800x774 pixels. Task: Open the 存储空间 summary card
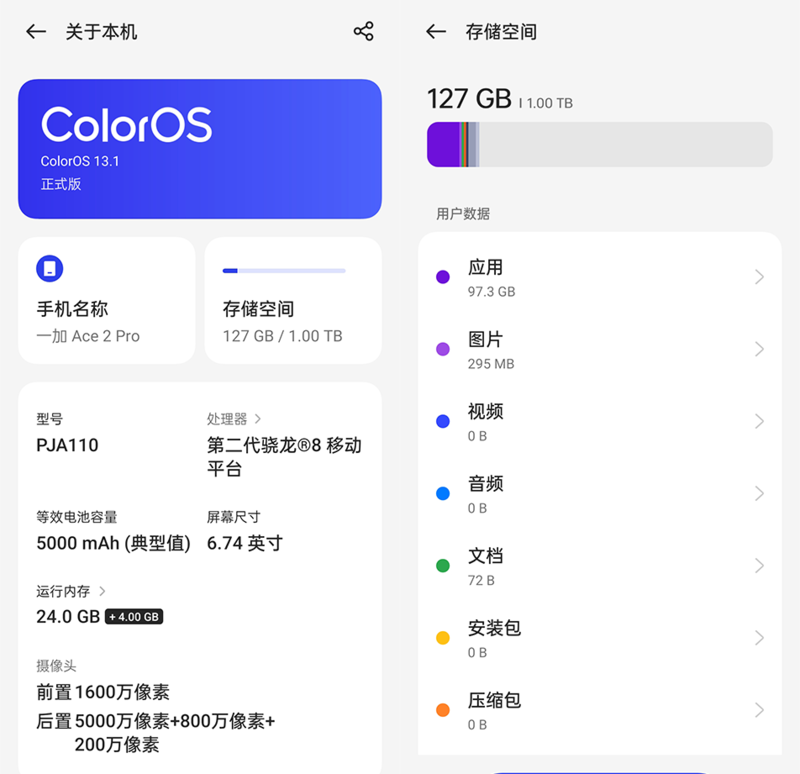[x=293, y=300]
